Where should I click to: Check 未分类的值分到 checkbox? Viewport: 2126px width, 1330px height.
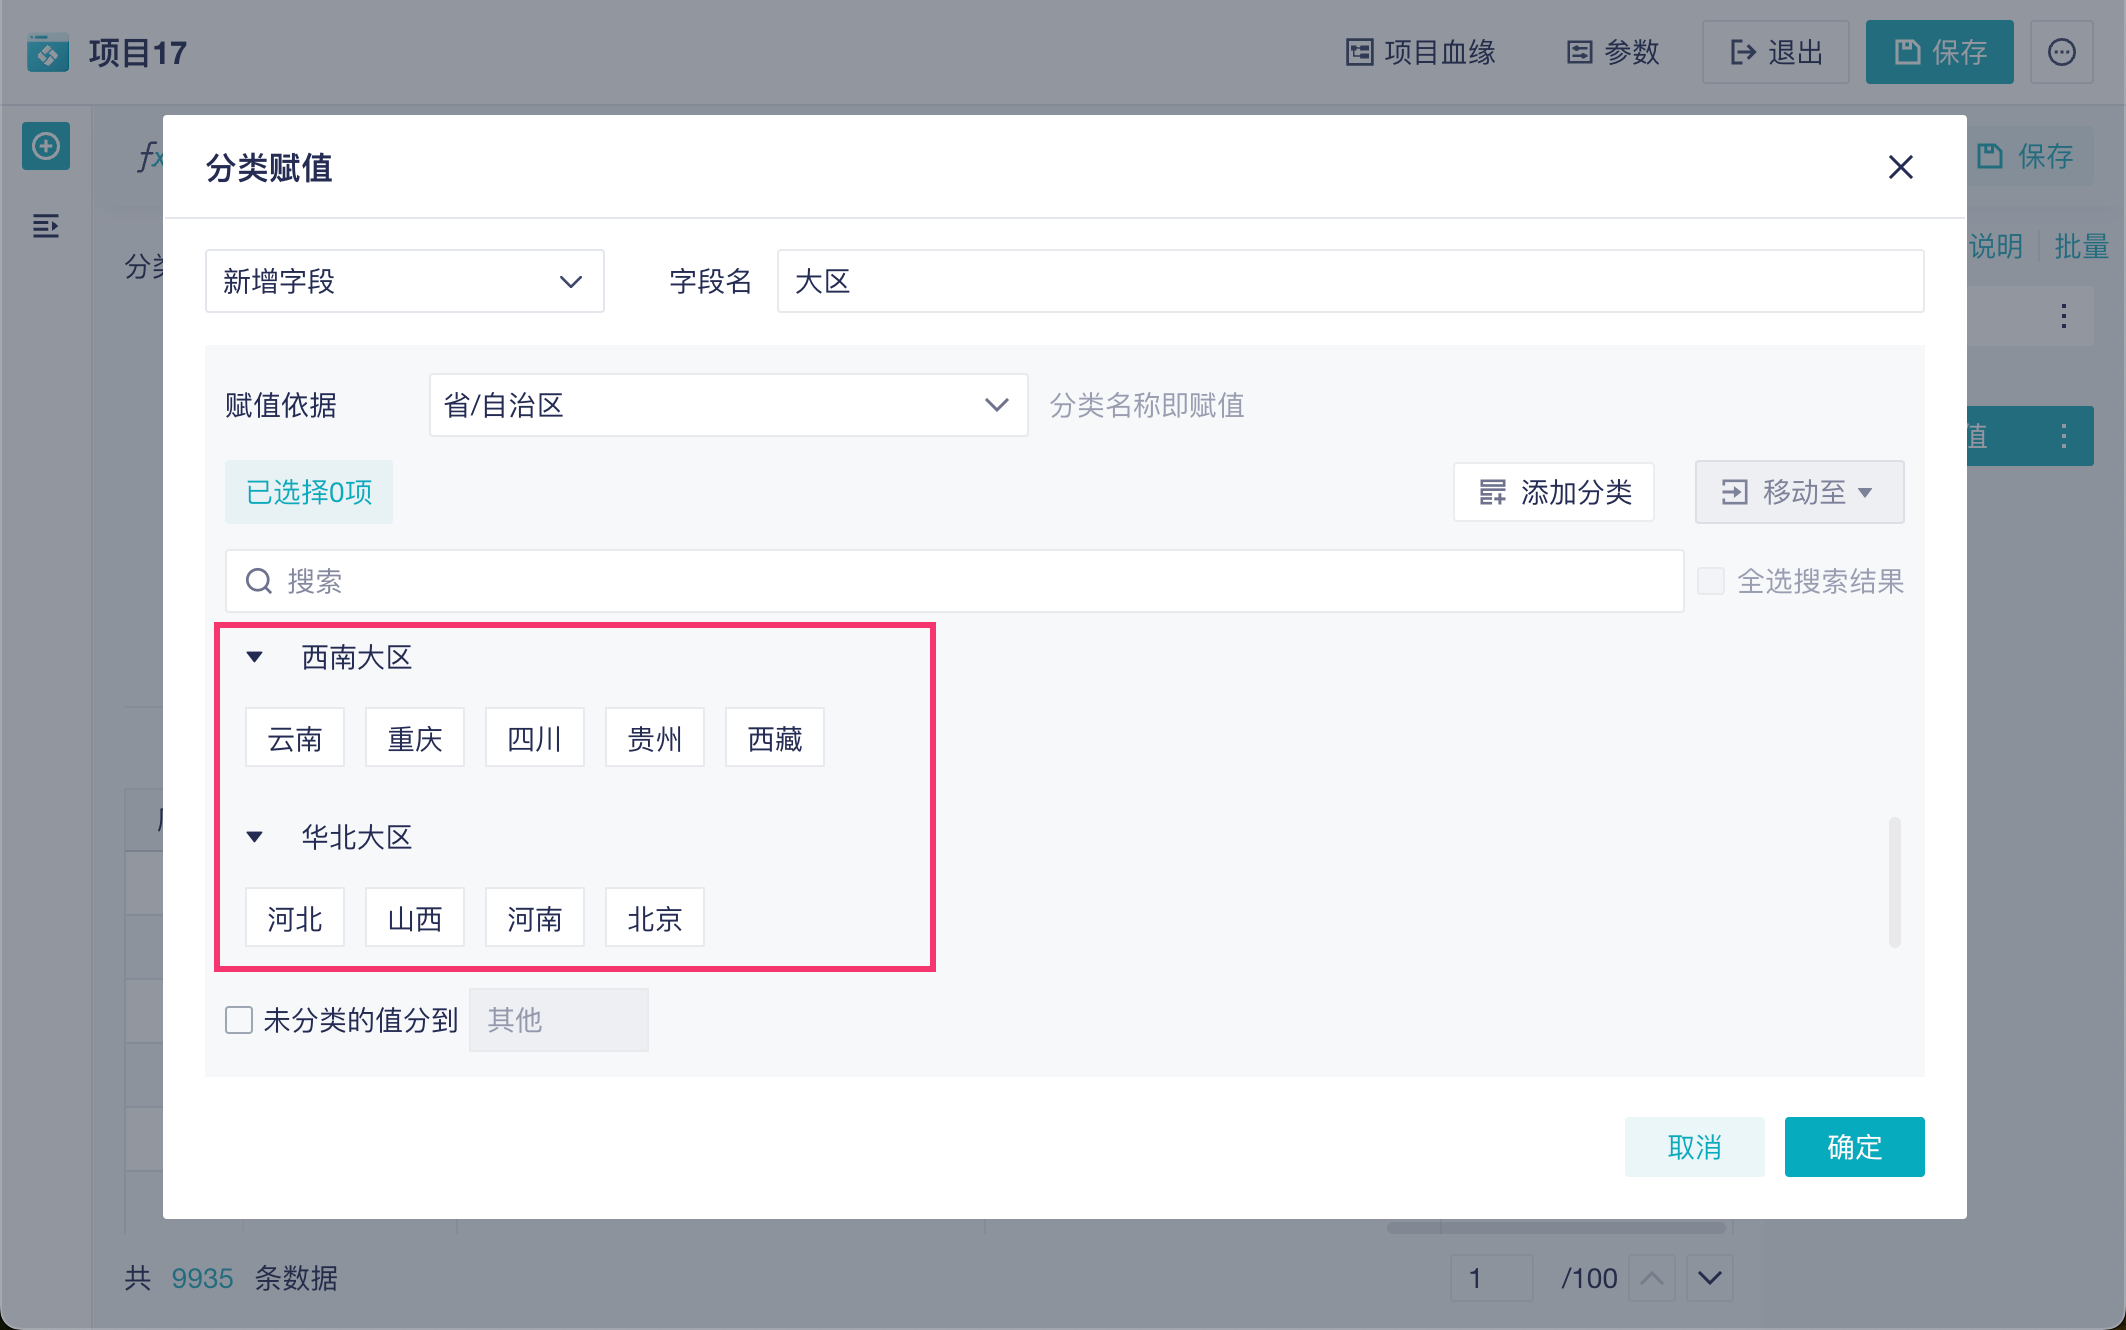(239, 1020)
